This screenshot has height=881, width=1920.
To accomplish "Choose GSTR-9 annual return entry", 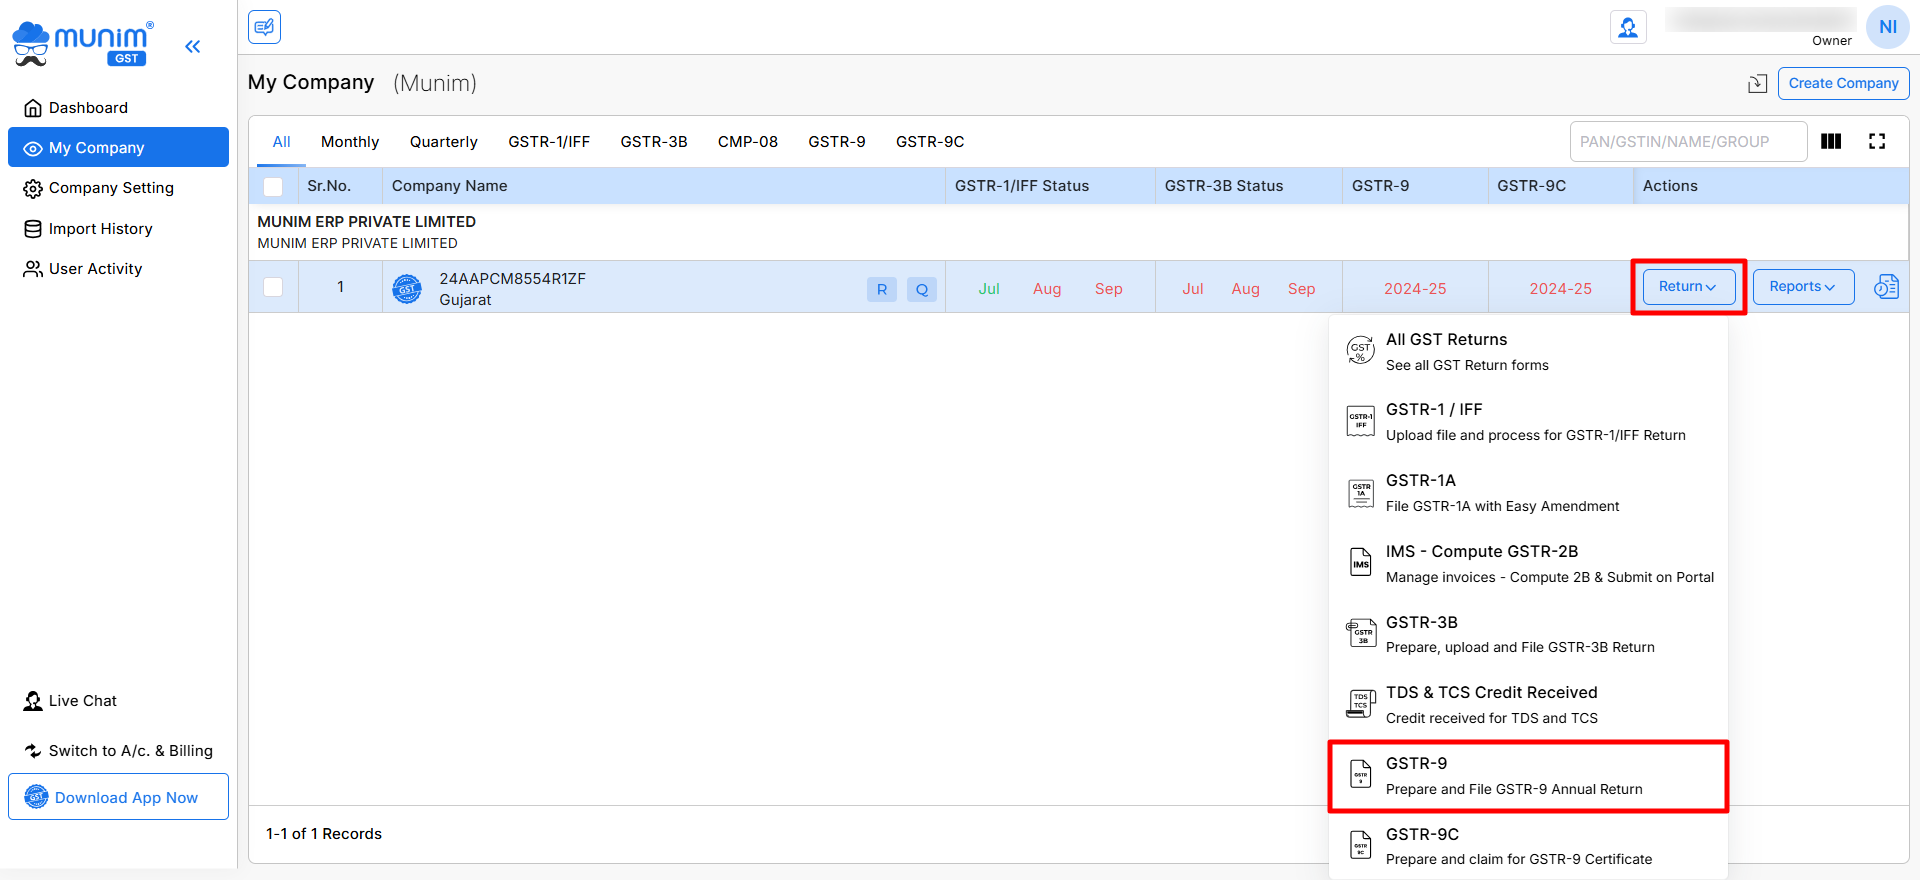I will (1528, 776).
